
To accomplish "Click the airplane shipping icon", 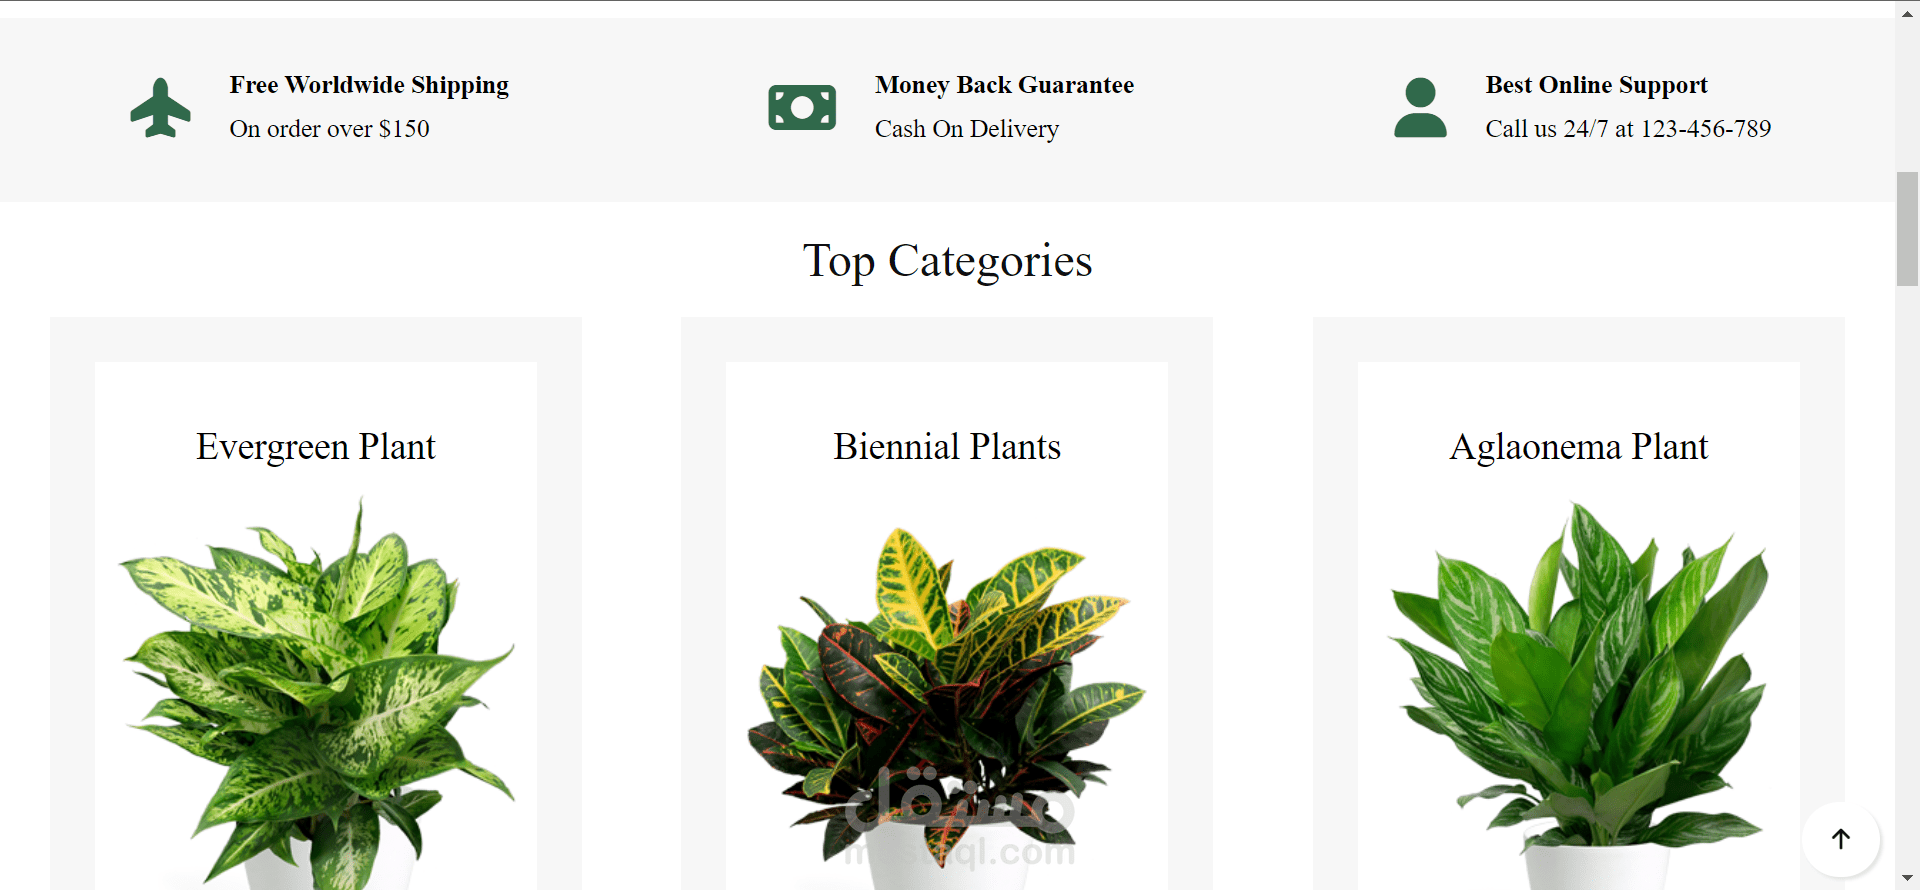I will tap(160, 107).
